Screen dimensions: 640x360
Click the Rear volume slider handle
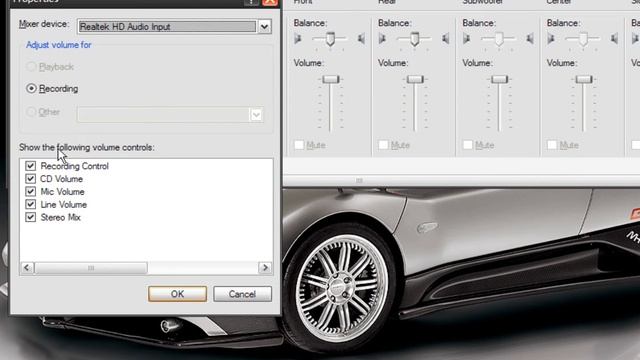(415, 79)
